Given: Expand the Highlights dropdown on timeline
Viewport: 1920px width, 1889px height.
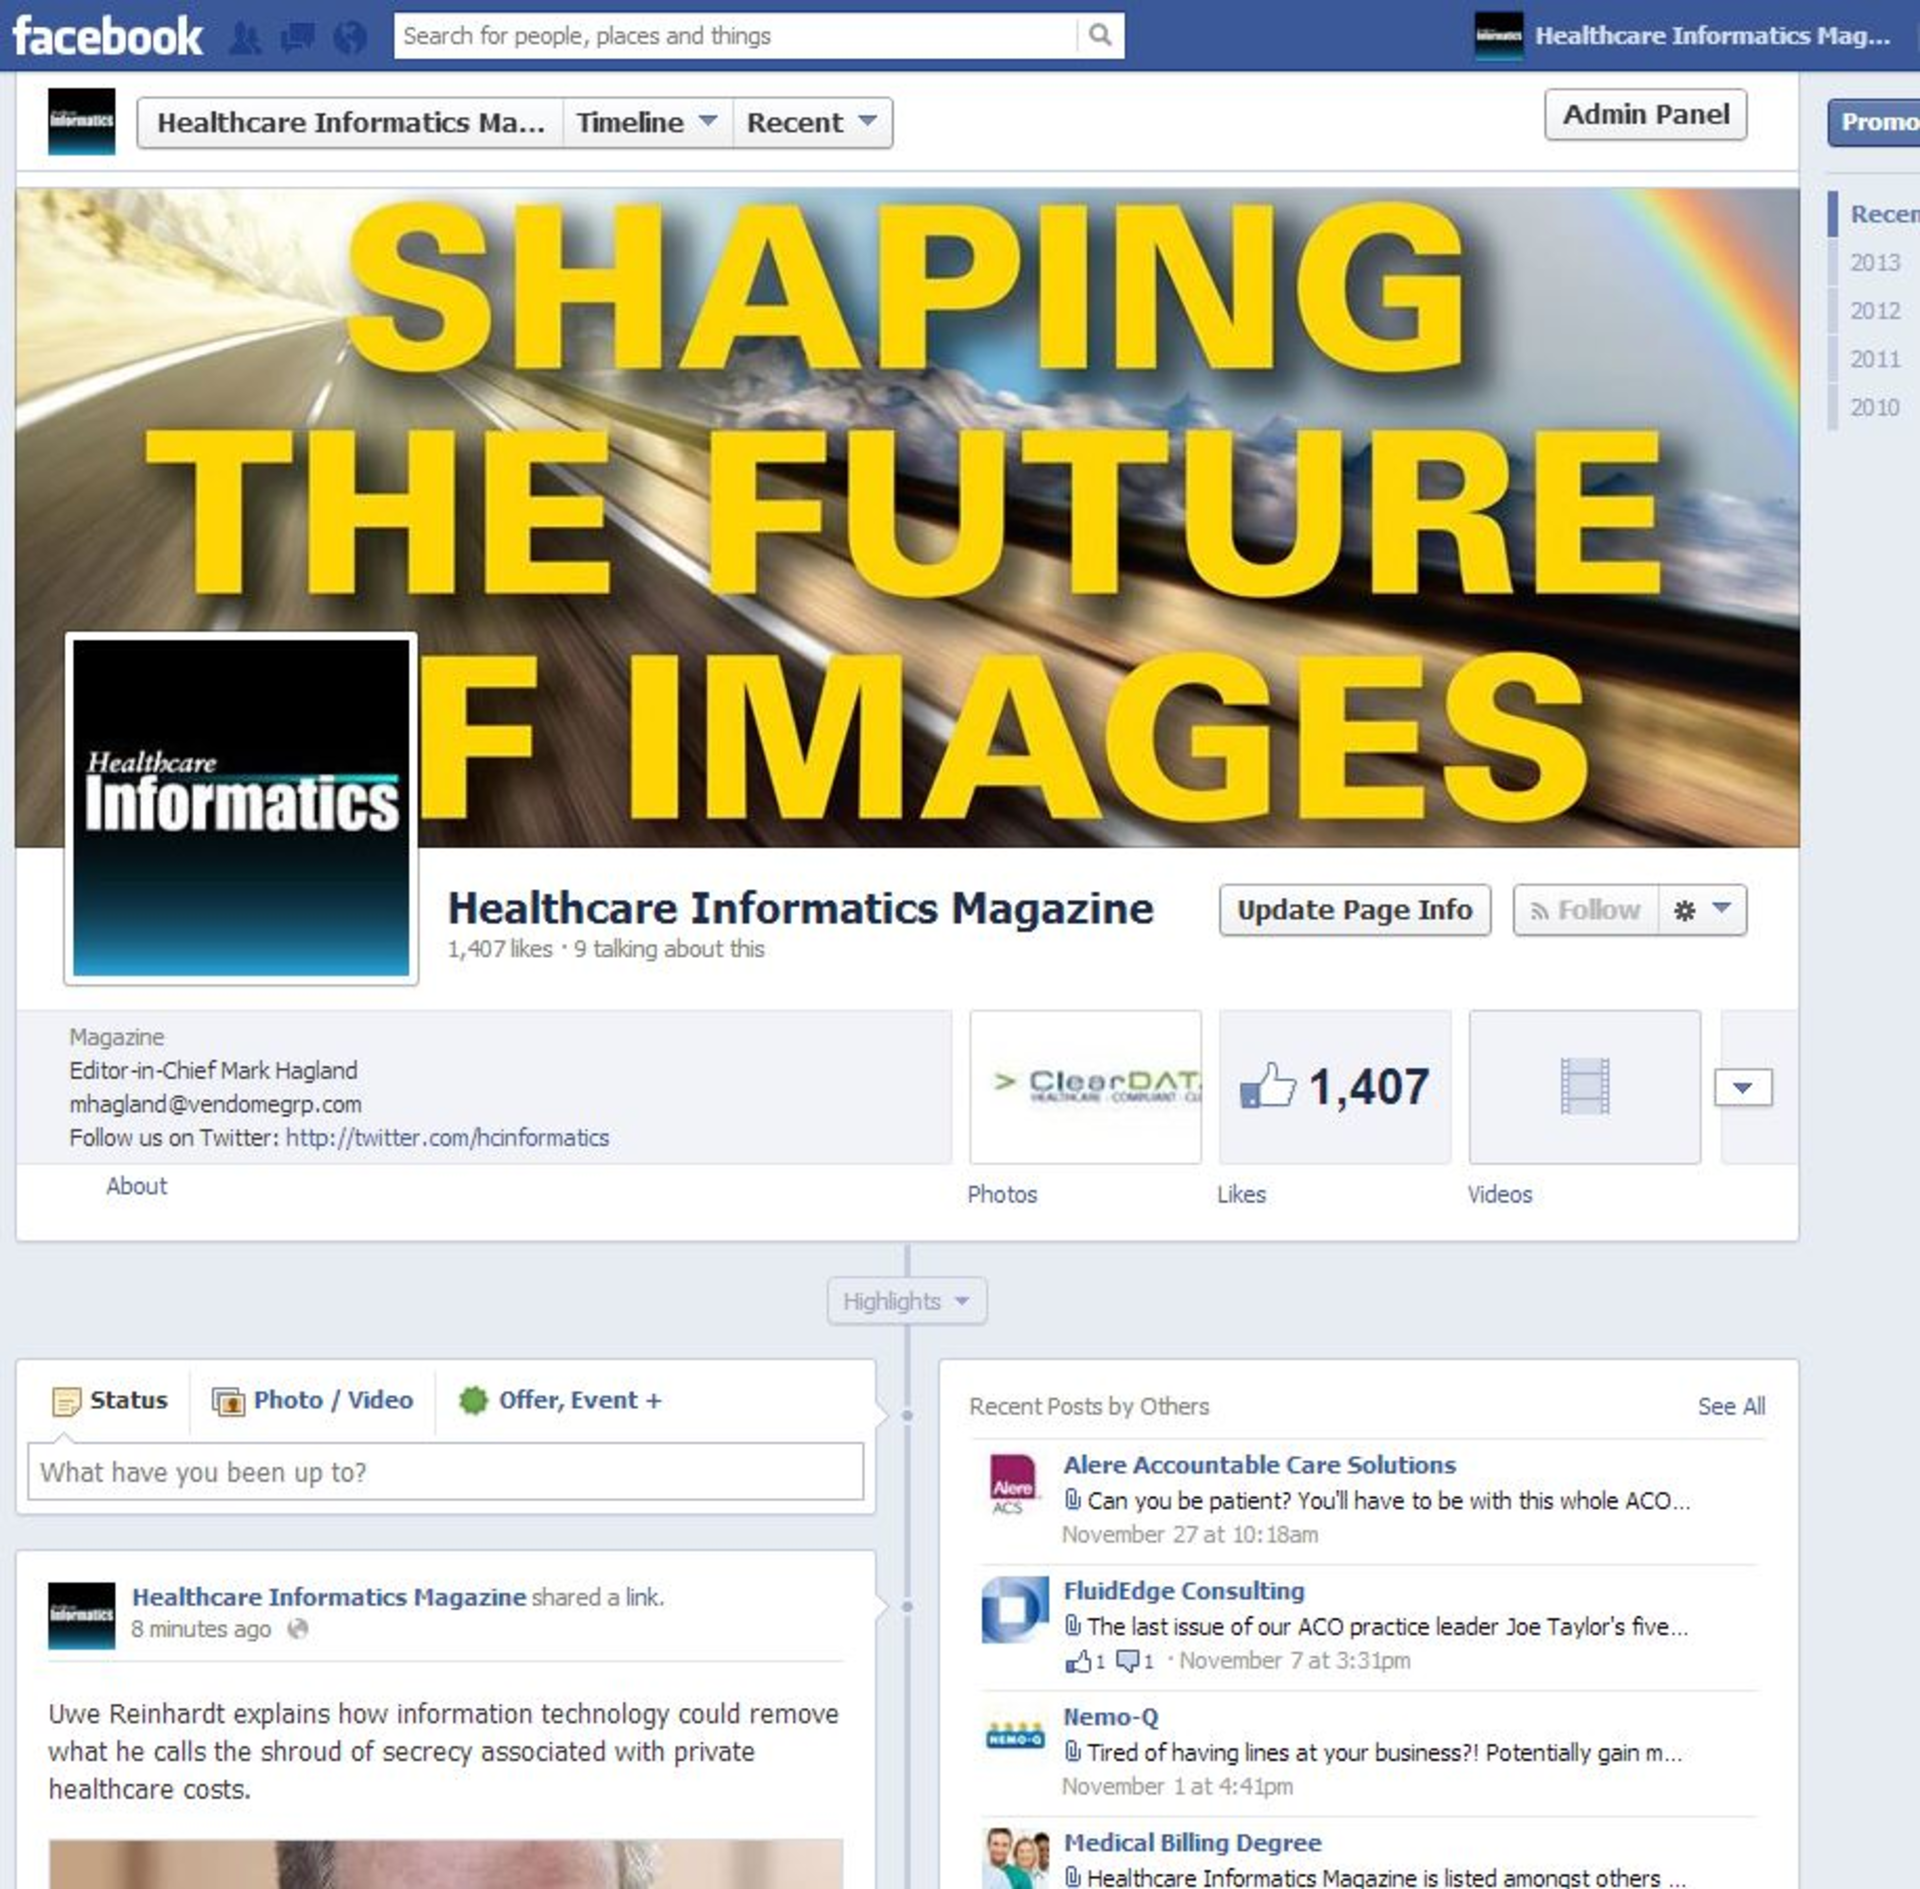Looking at the screenshot, I should coord(905,1300).
